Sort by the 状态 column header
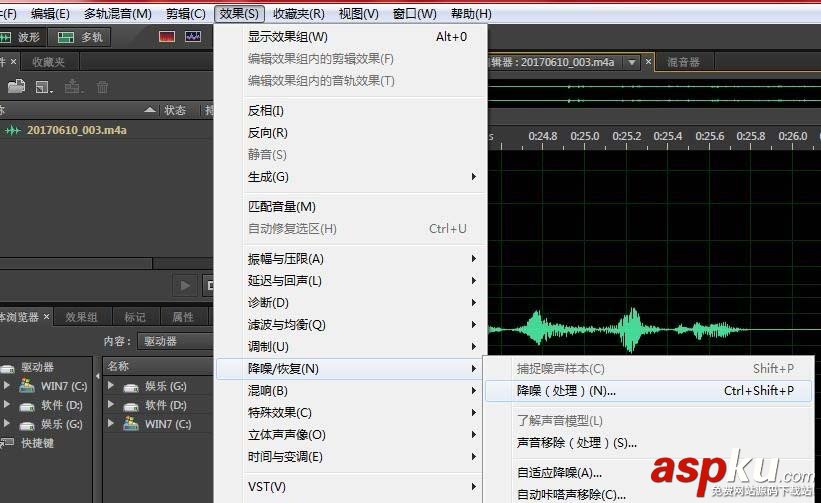 click(x=175, y=110)
